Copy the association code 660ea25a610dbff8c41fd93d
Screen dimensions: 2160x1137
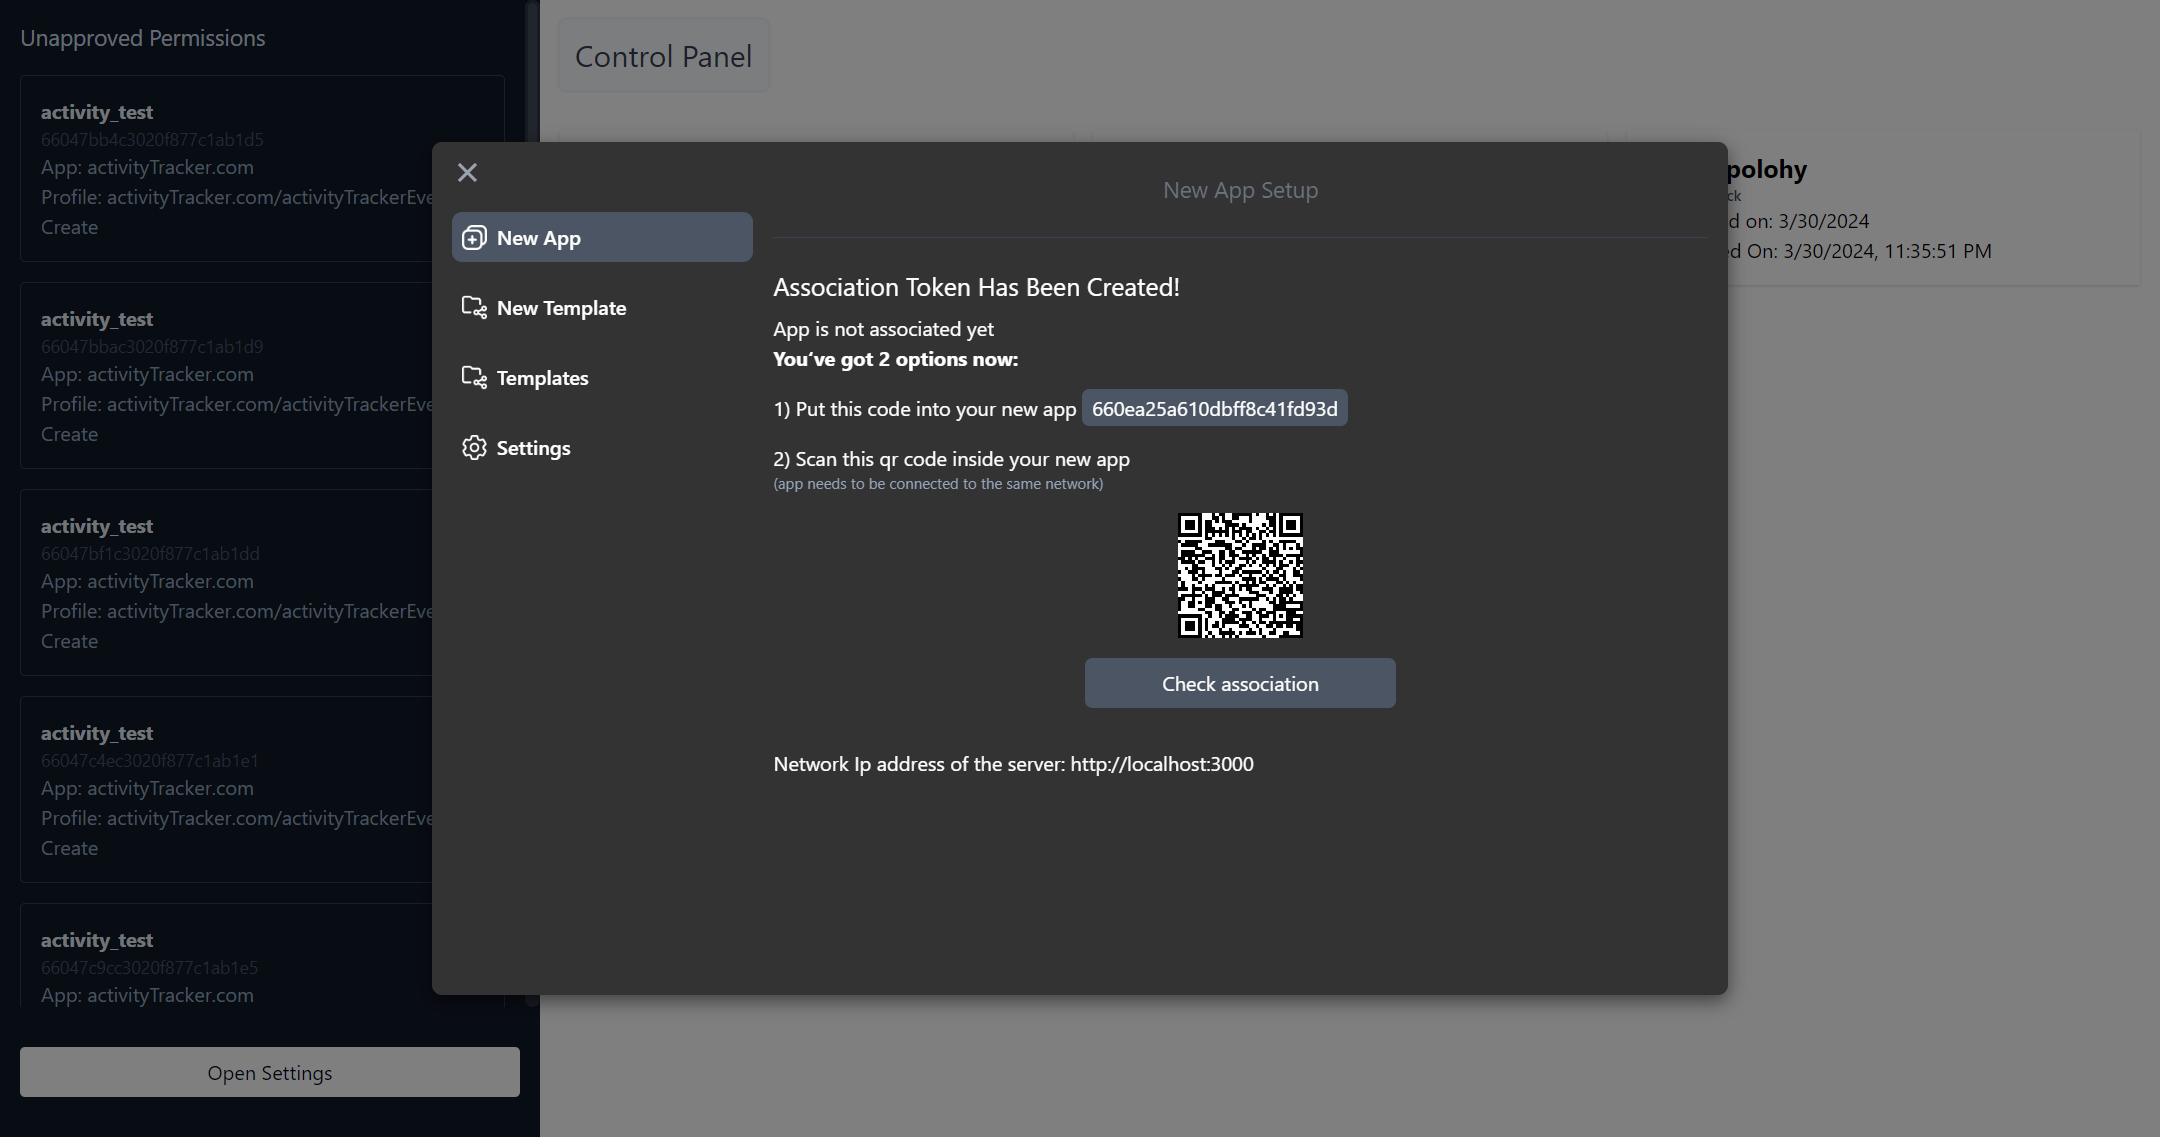point(1214,408)
